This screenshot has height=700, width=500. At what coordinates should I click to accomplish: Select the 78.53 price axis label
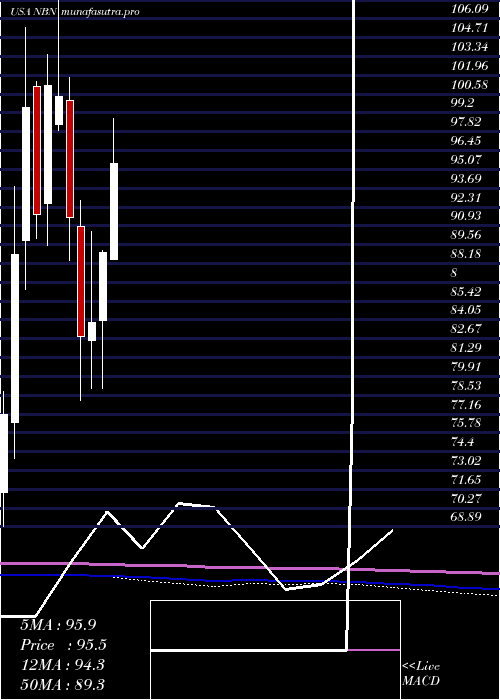click(x=466, y=385)
